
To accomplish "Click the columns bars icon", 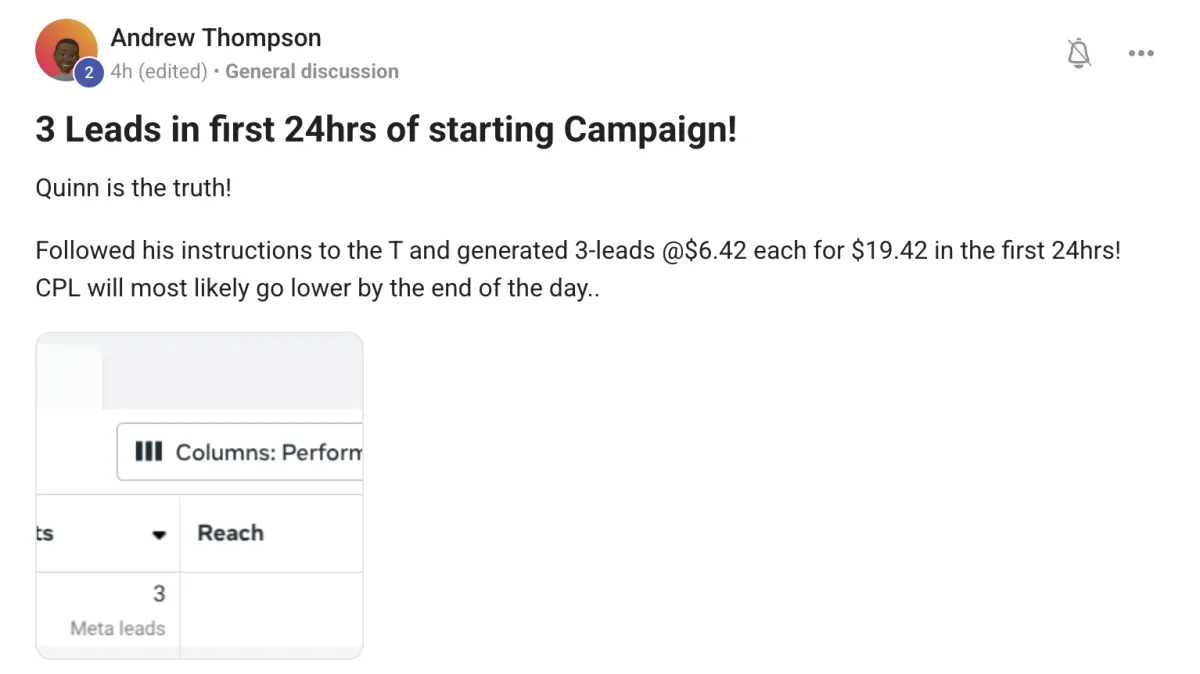I will (148, 452).
